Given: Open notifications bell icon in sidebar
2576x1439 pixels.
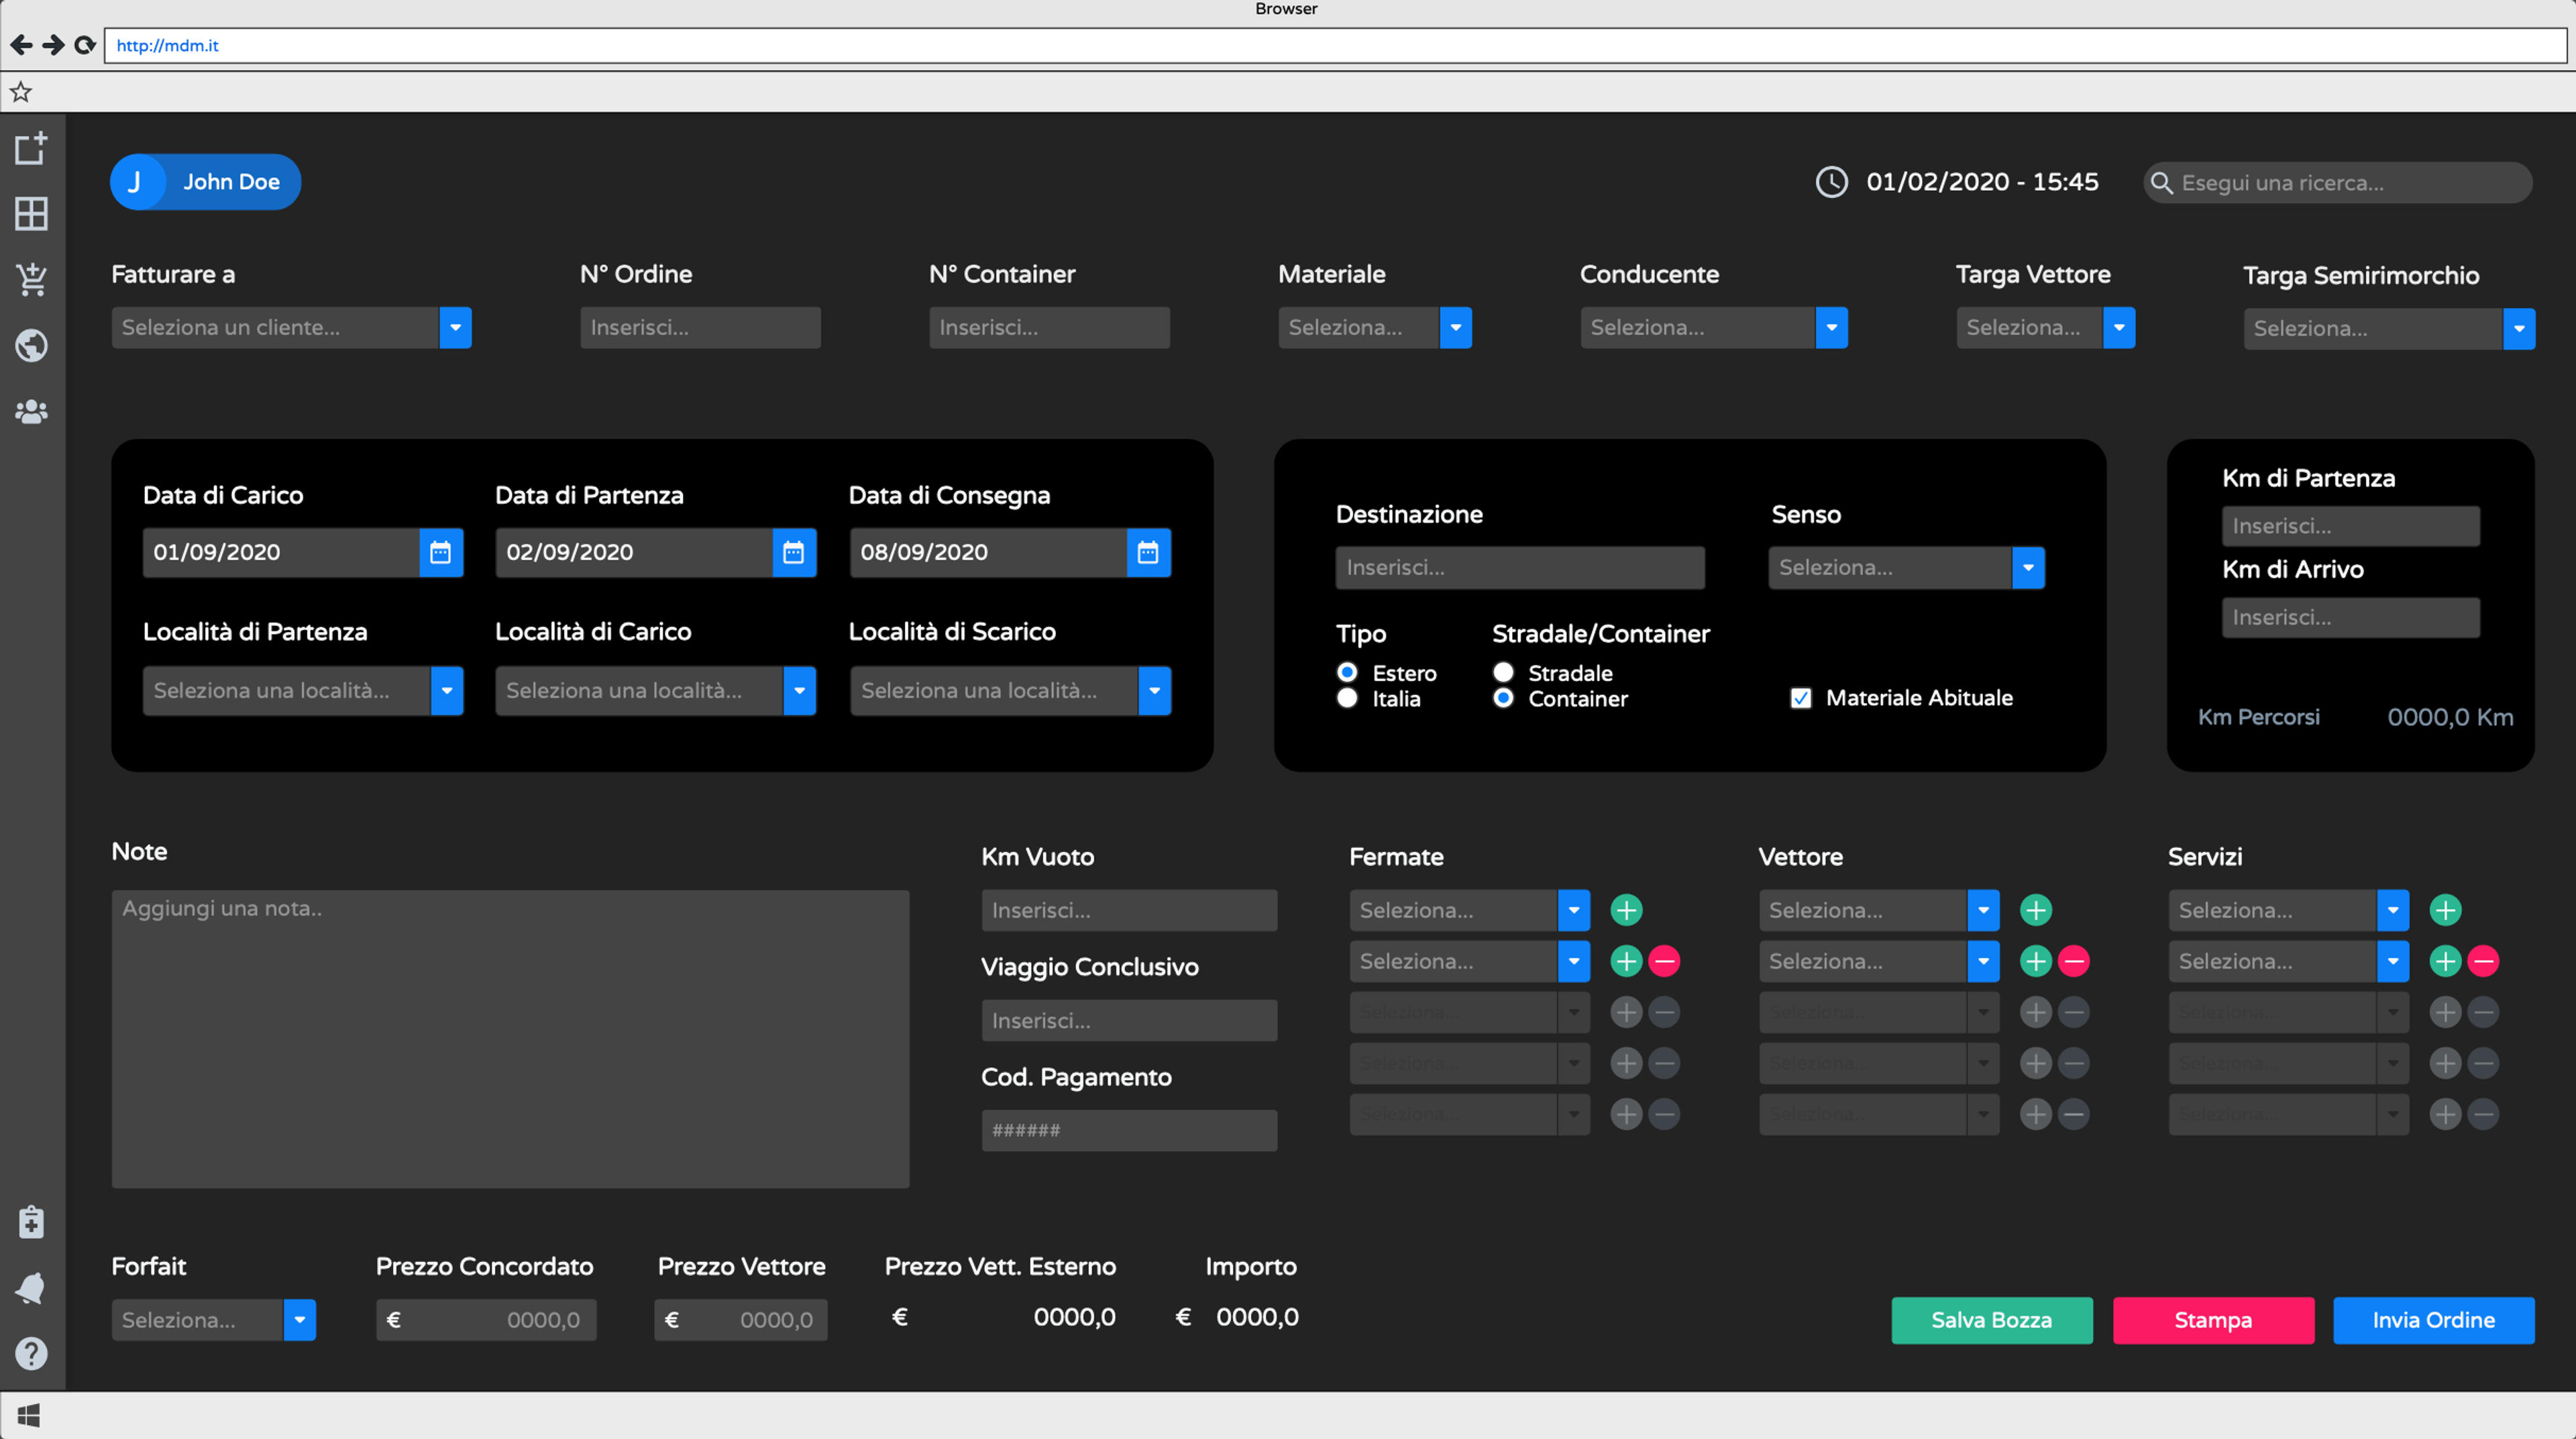Looking at the screenshot, I should tap(32, 1288).
